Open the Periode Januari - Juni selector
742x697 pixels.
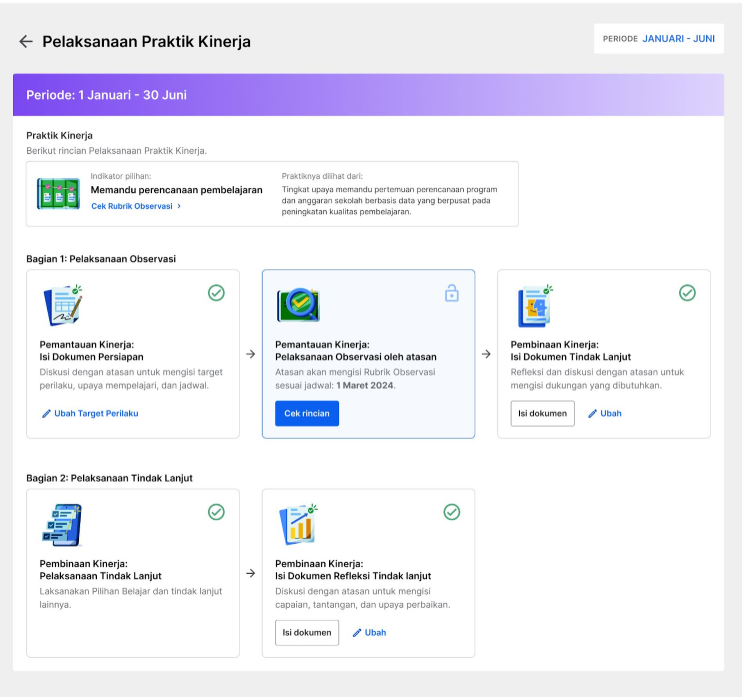[659, 39]
